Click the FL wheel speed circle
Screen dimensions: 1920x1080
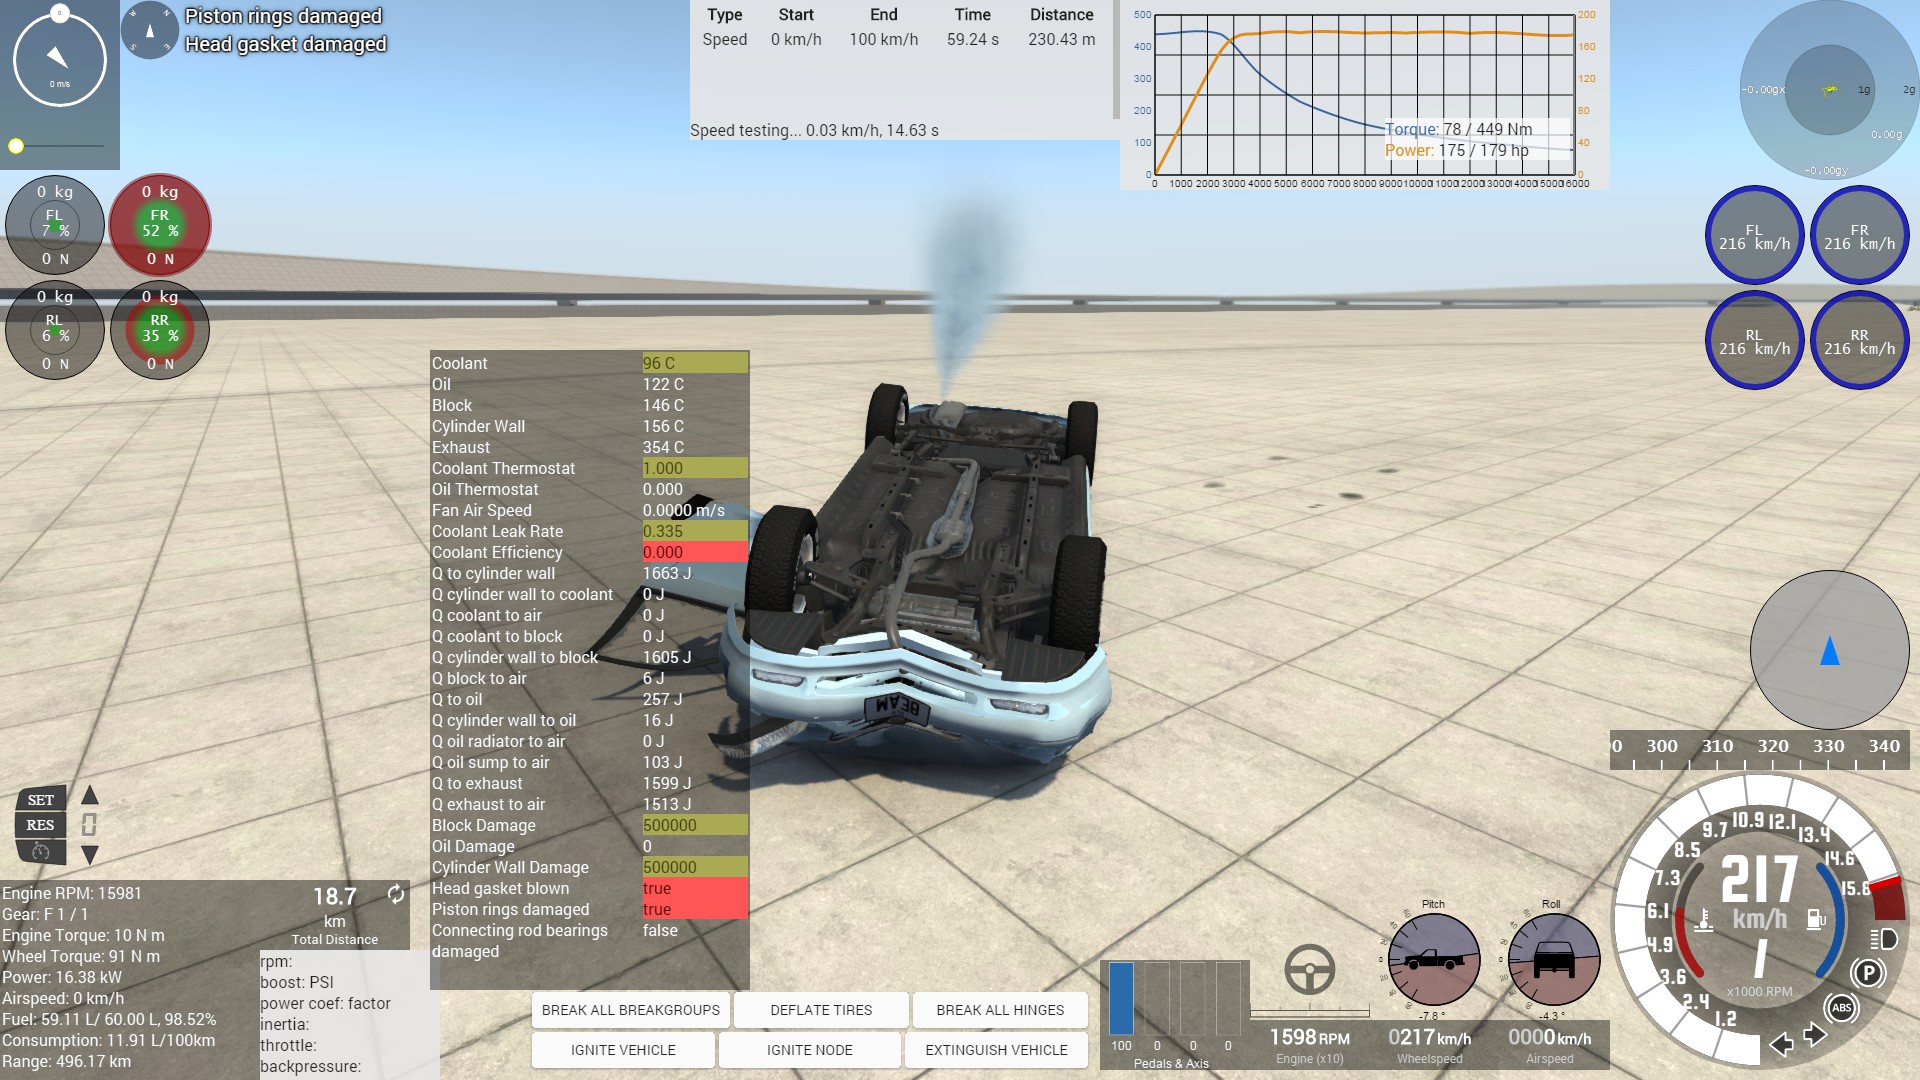pos(1755,236)
